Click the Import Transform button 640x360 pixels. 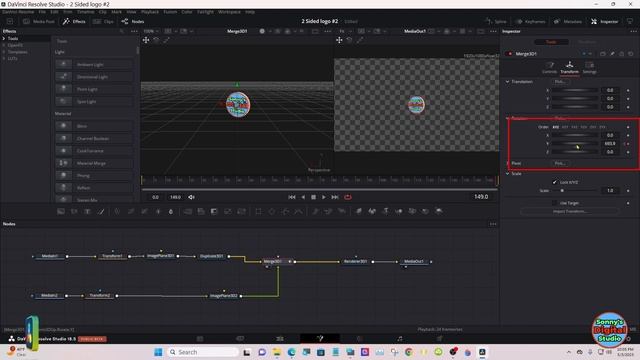coord(569,211)
